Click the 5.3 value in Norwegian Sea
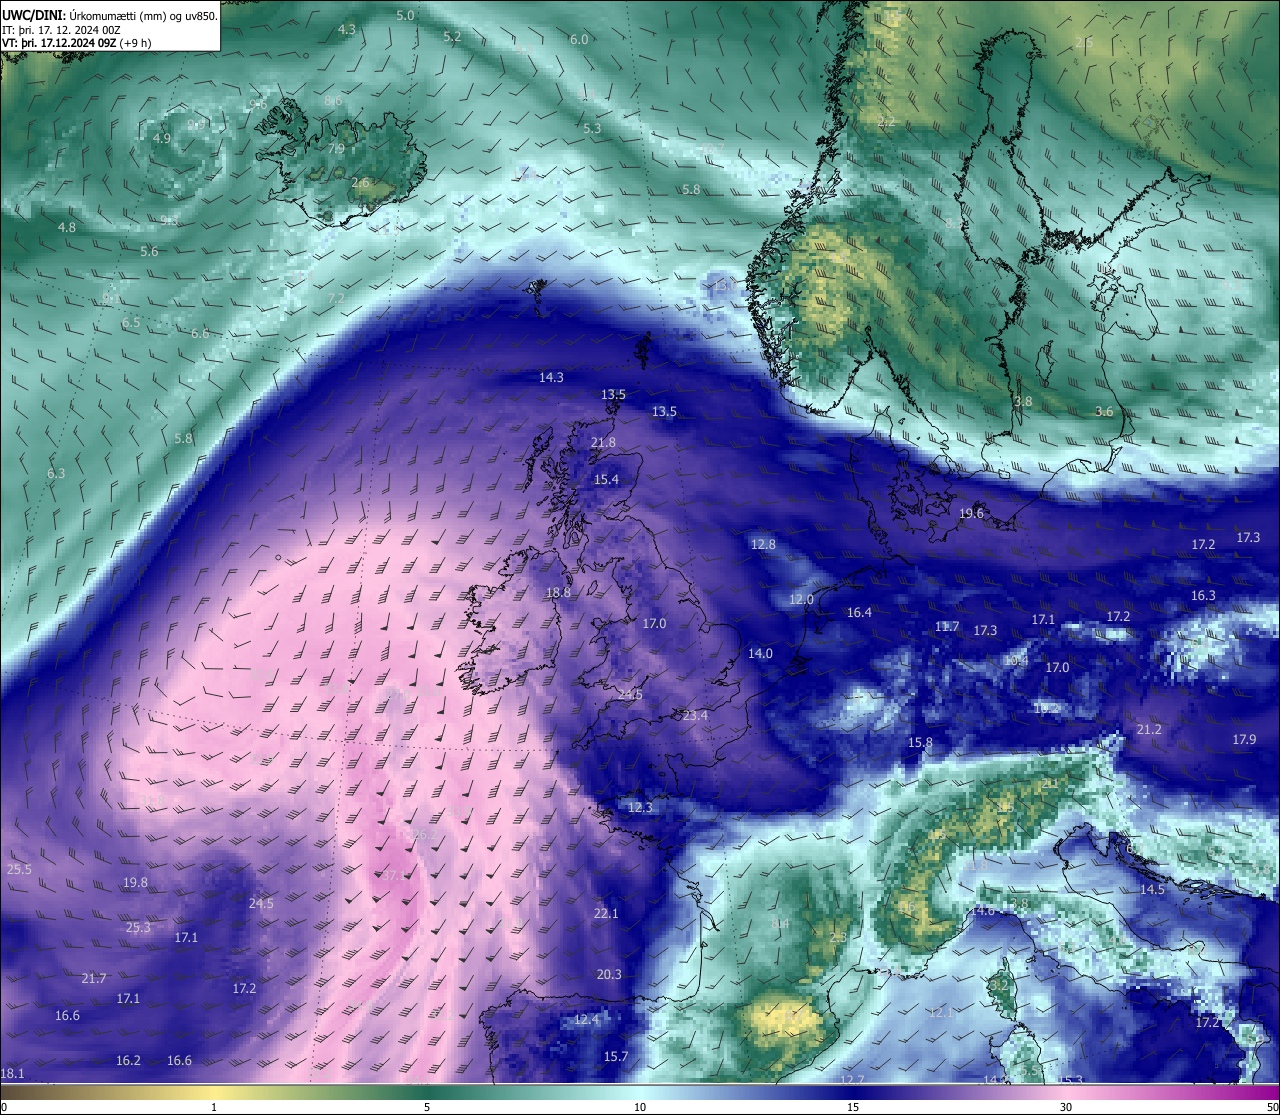1280x1115 pixels. 592,128
